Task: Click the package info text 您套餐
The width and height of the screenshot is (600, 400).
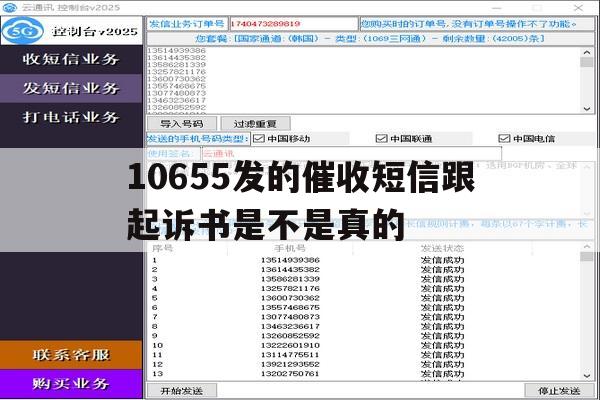Action: coord(370,39)
